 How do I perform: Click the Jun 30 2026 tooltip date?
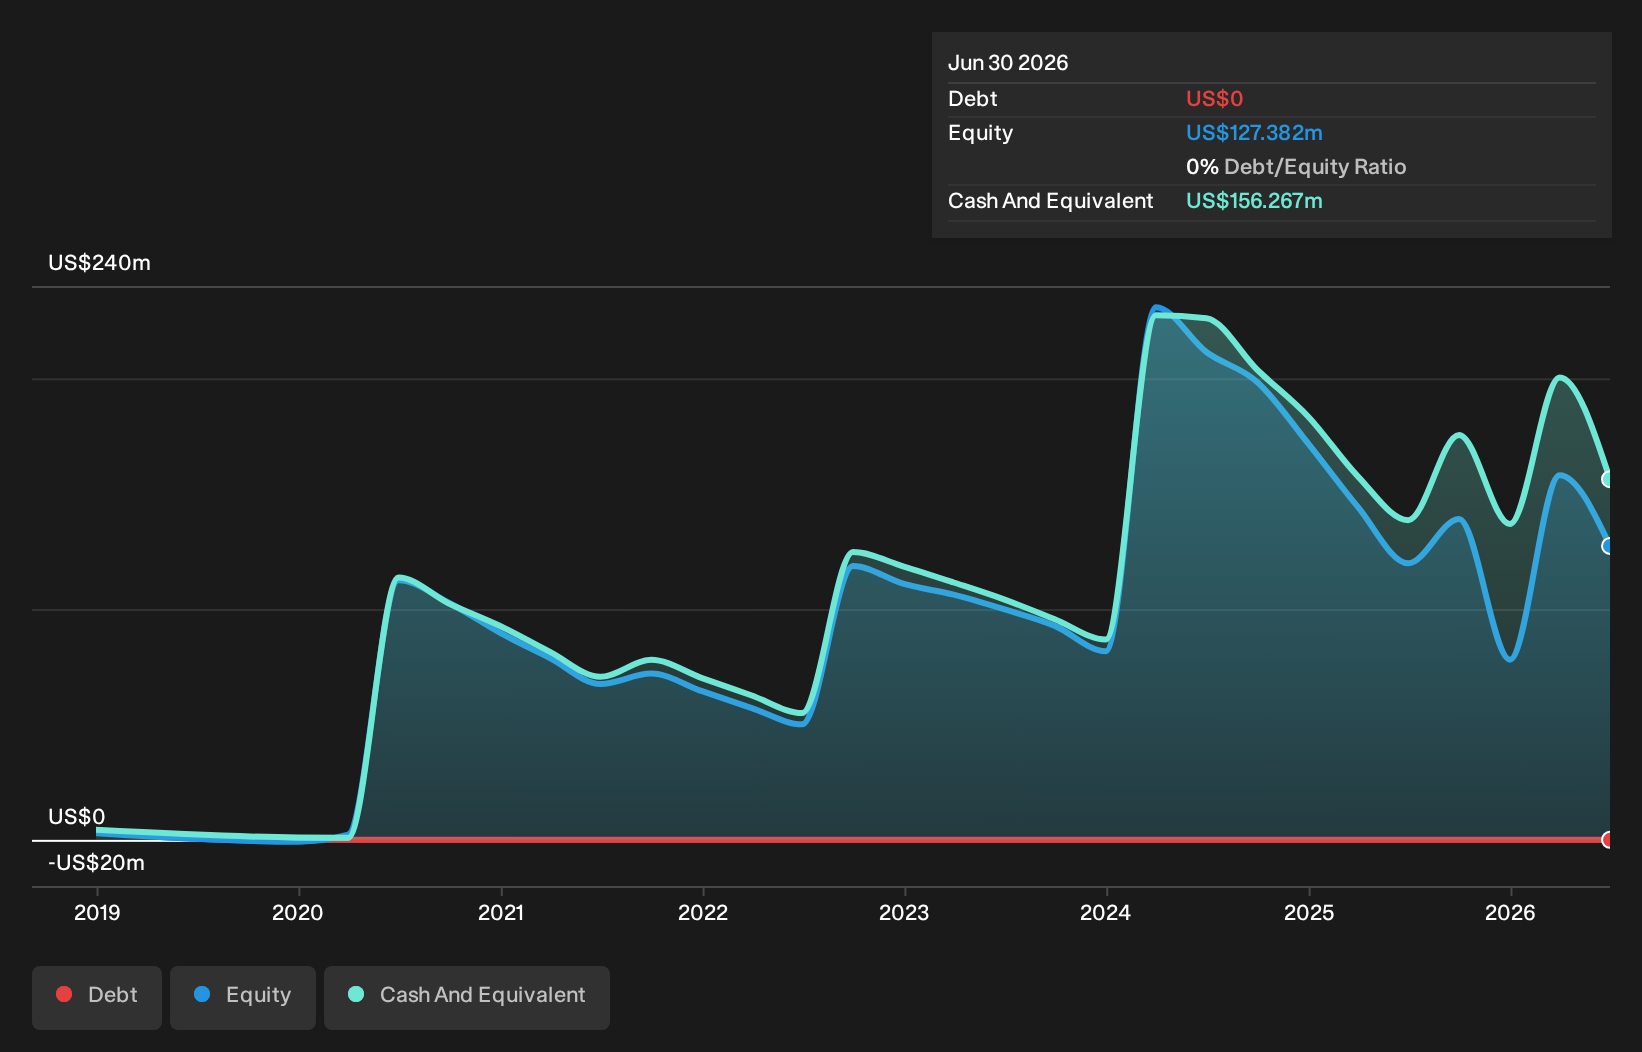1008,63
